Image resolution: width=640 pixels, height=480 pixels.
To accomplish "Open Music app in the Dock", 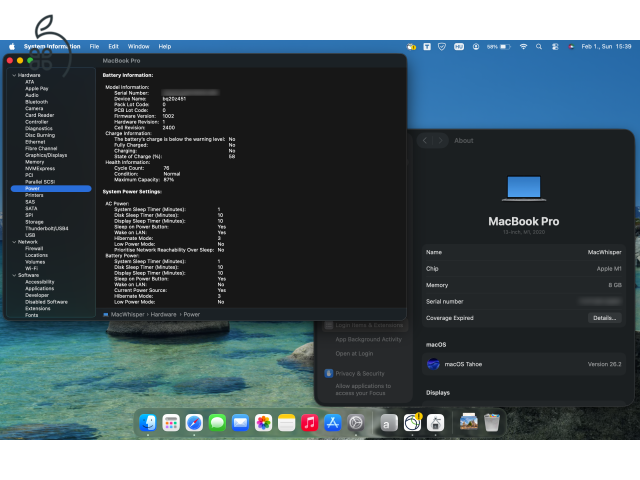I will tap(310, 422).
